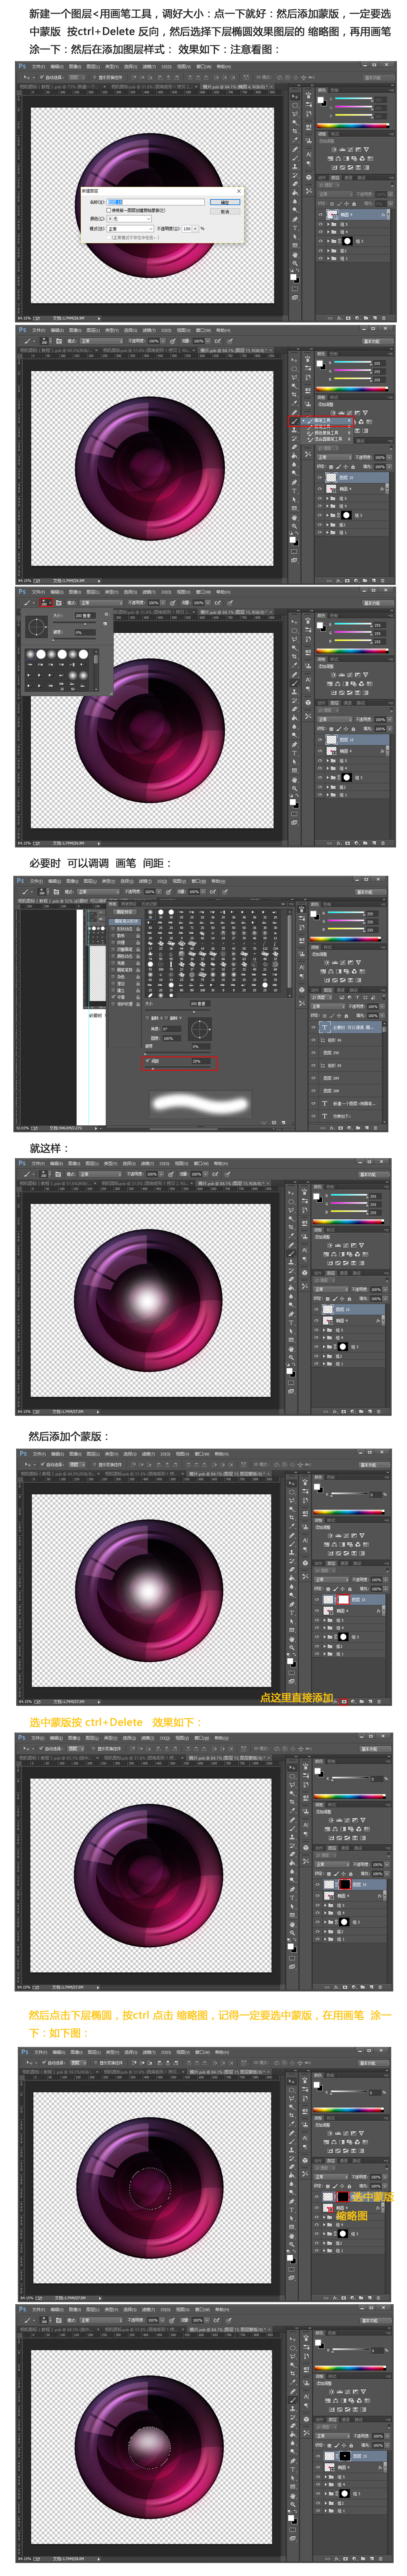The width and height of the screenshot is (407, 2576).
Task: Click 取消 in the New Layer dialog
Action: click(225, 211)
